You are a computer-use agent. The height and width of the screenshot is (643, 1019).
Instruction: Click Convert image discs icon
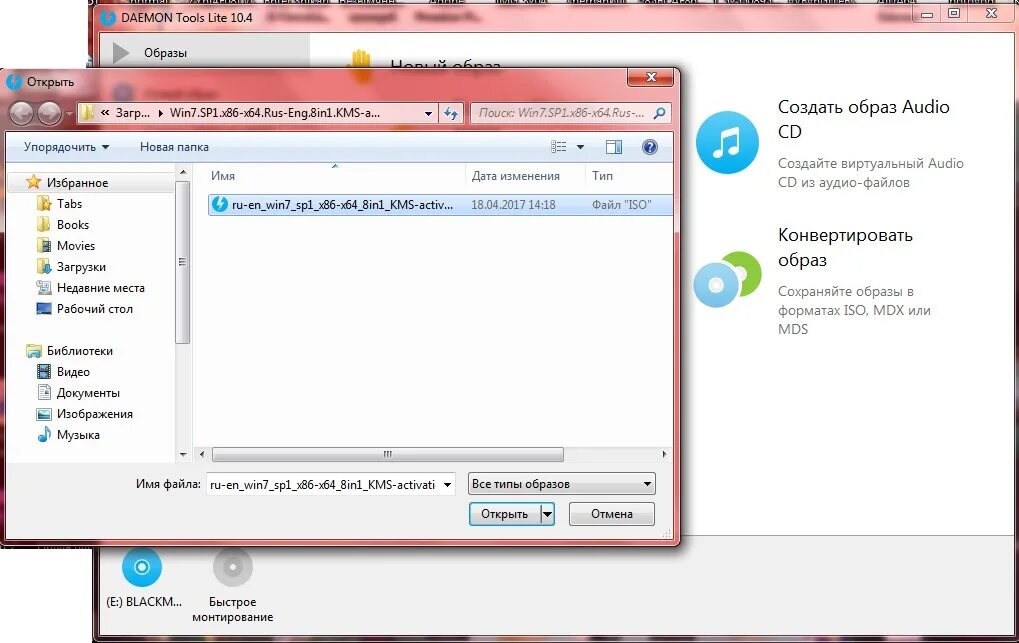point(727,279)
